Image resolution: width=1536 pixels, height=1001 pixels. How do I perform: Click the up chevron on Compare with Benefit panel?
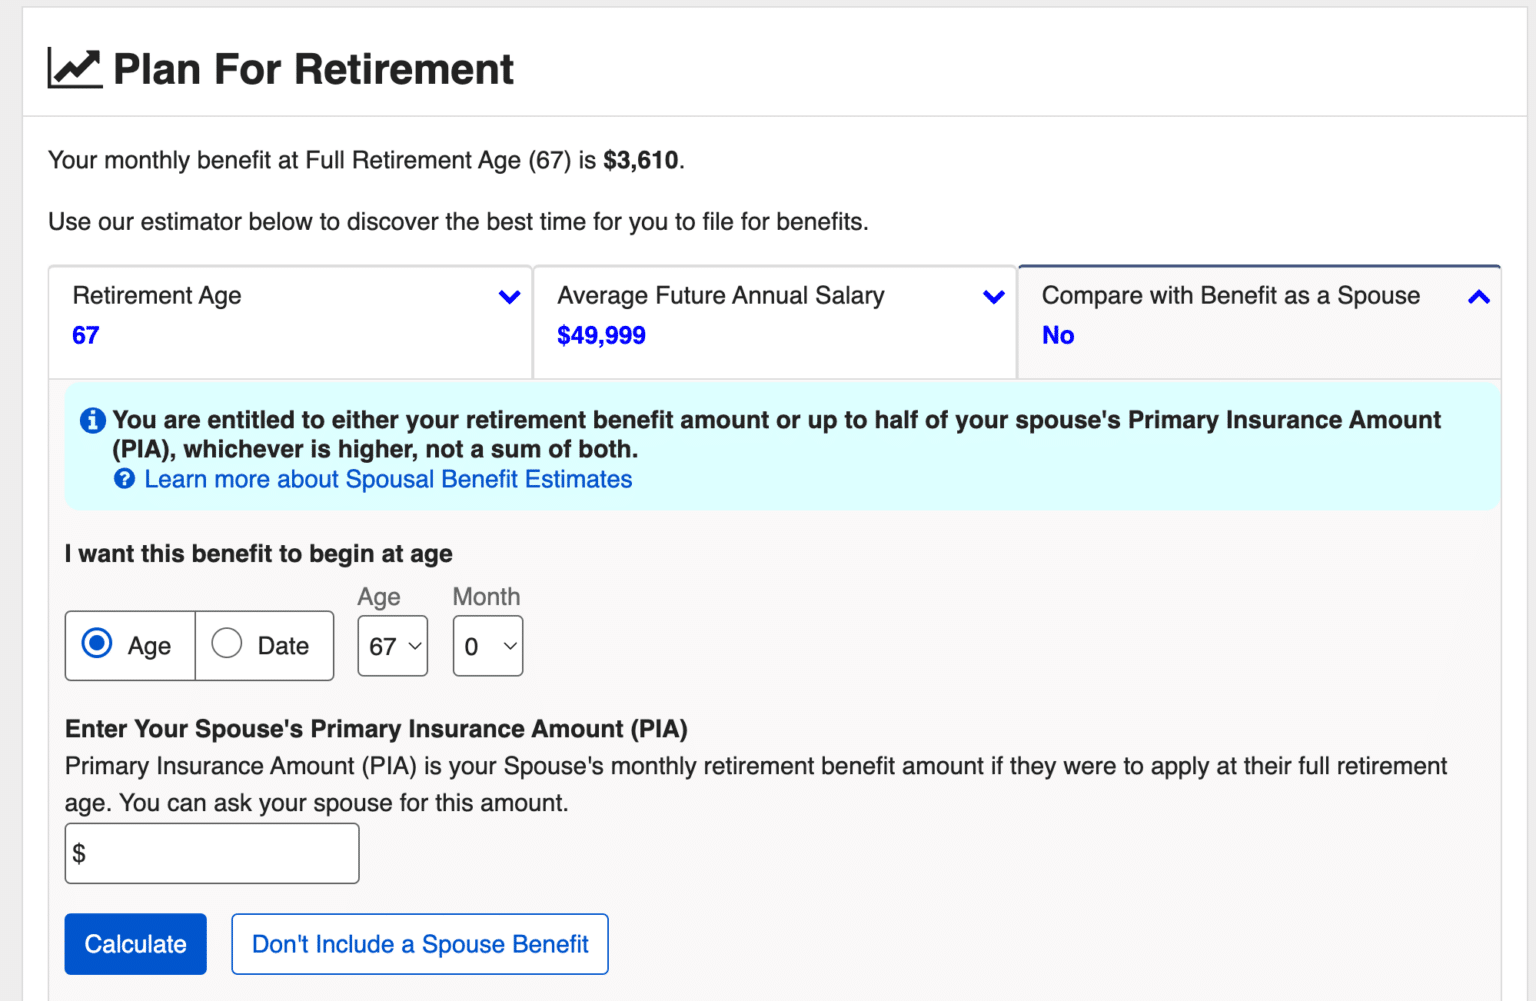pos(1478,297)
